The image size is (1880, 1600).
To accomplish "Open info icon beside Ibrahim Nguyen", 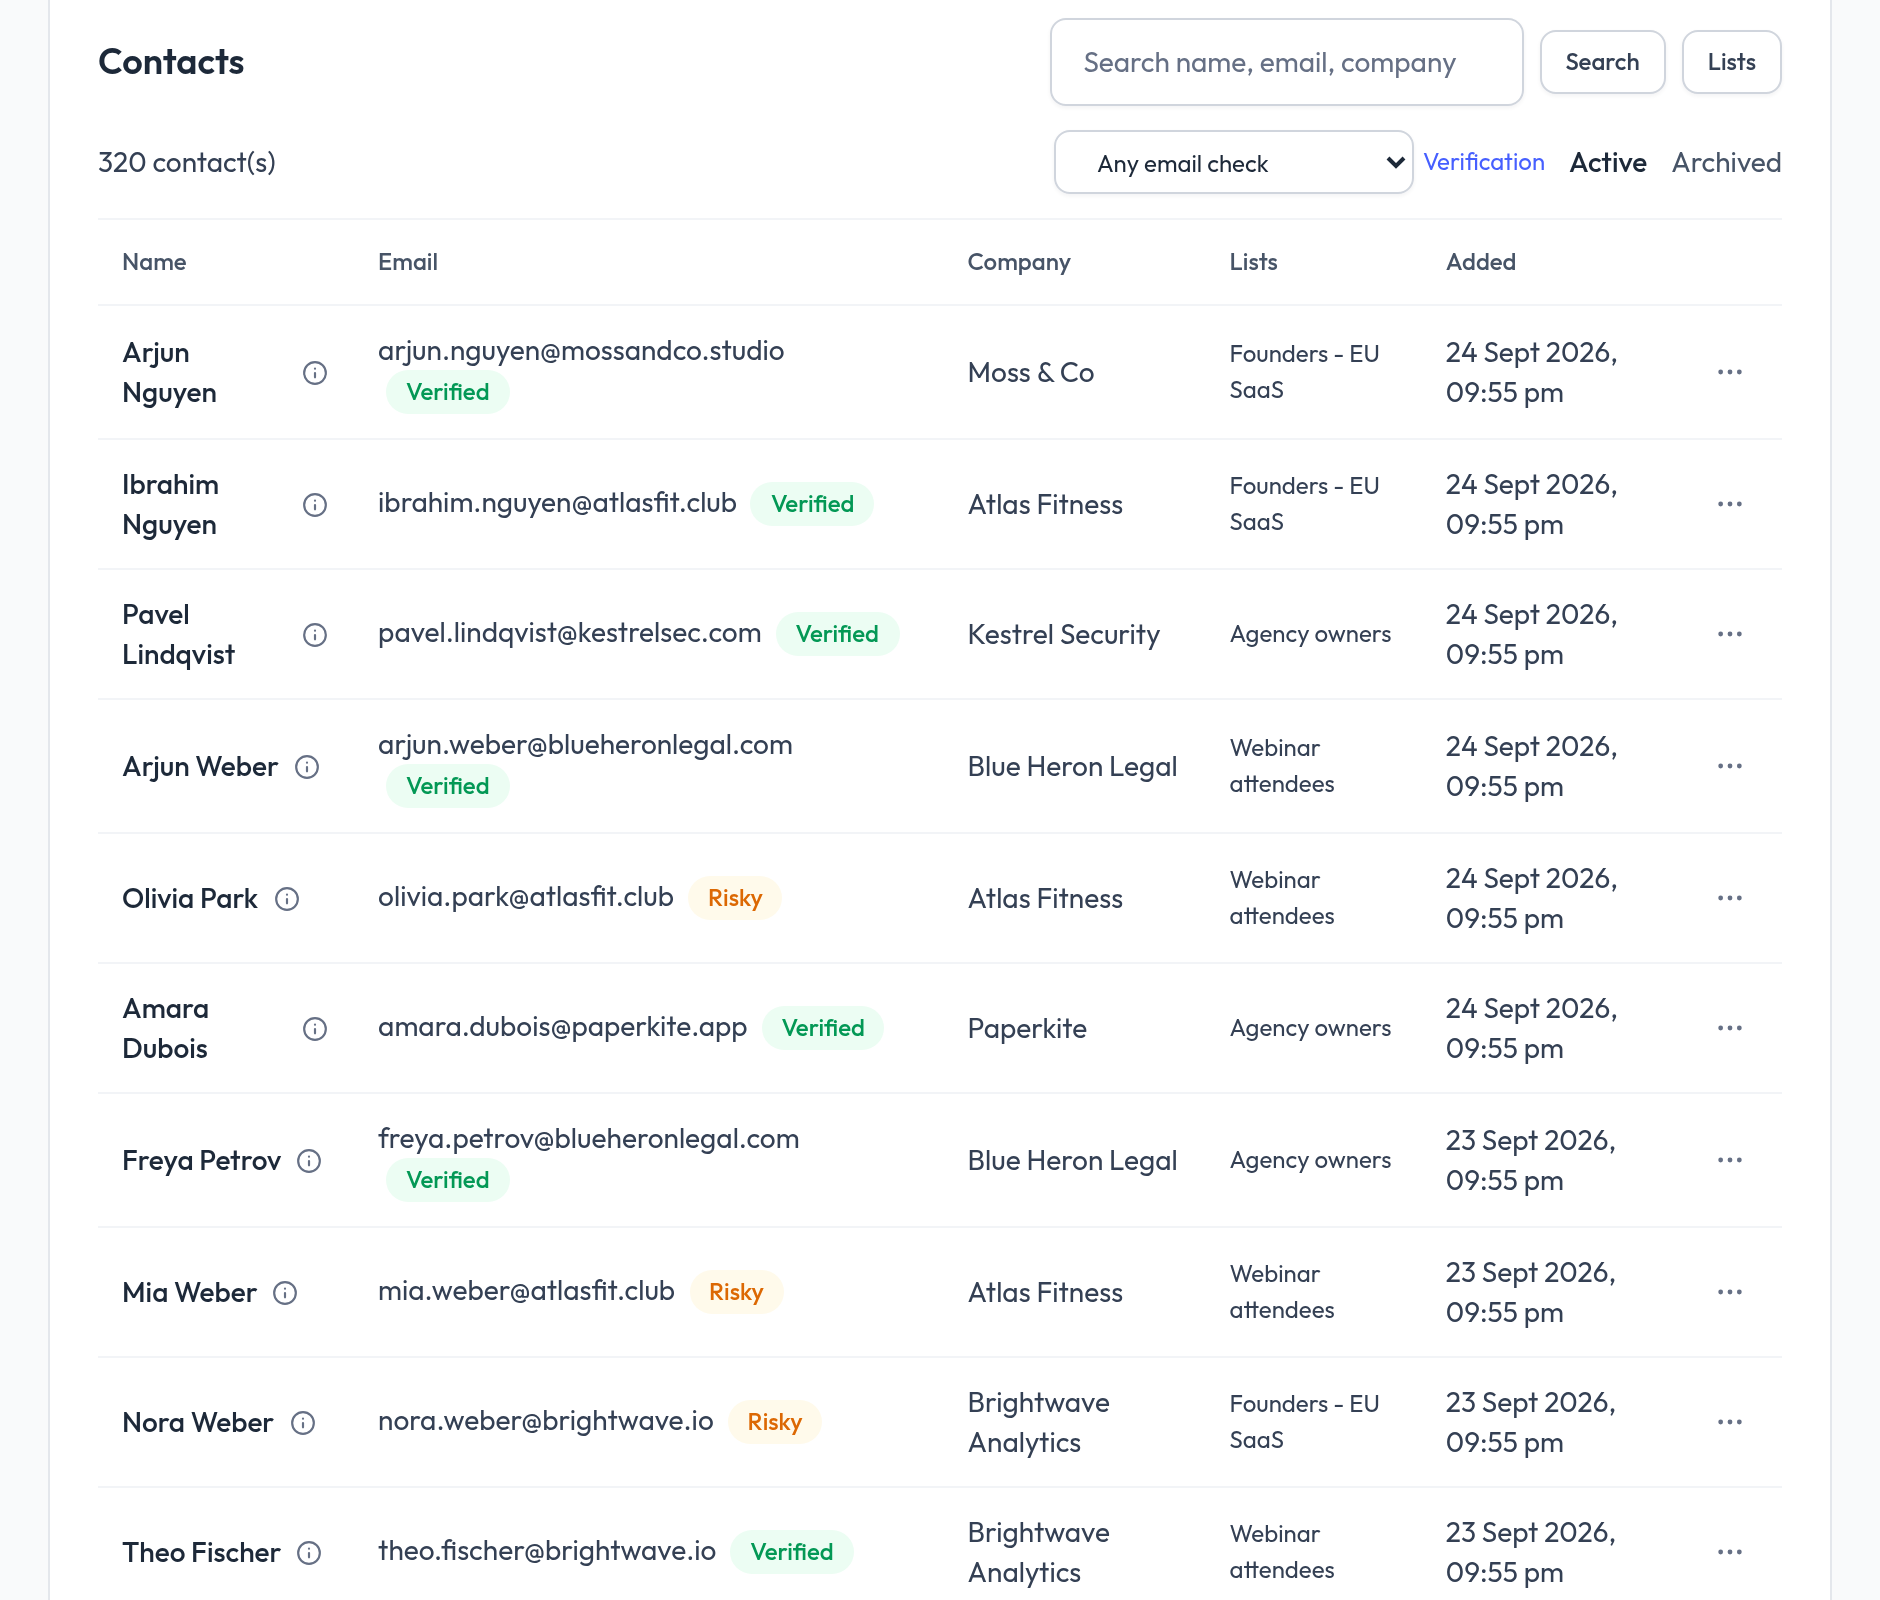I will coord(315,505).
